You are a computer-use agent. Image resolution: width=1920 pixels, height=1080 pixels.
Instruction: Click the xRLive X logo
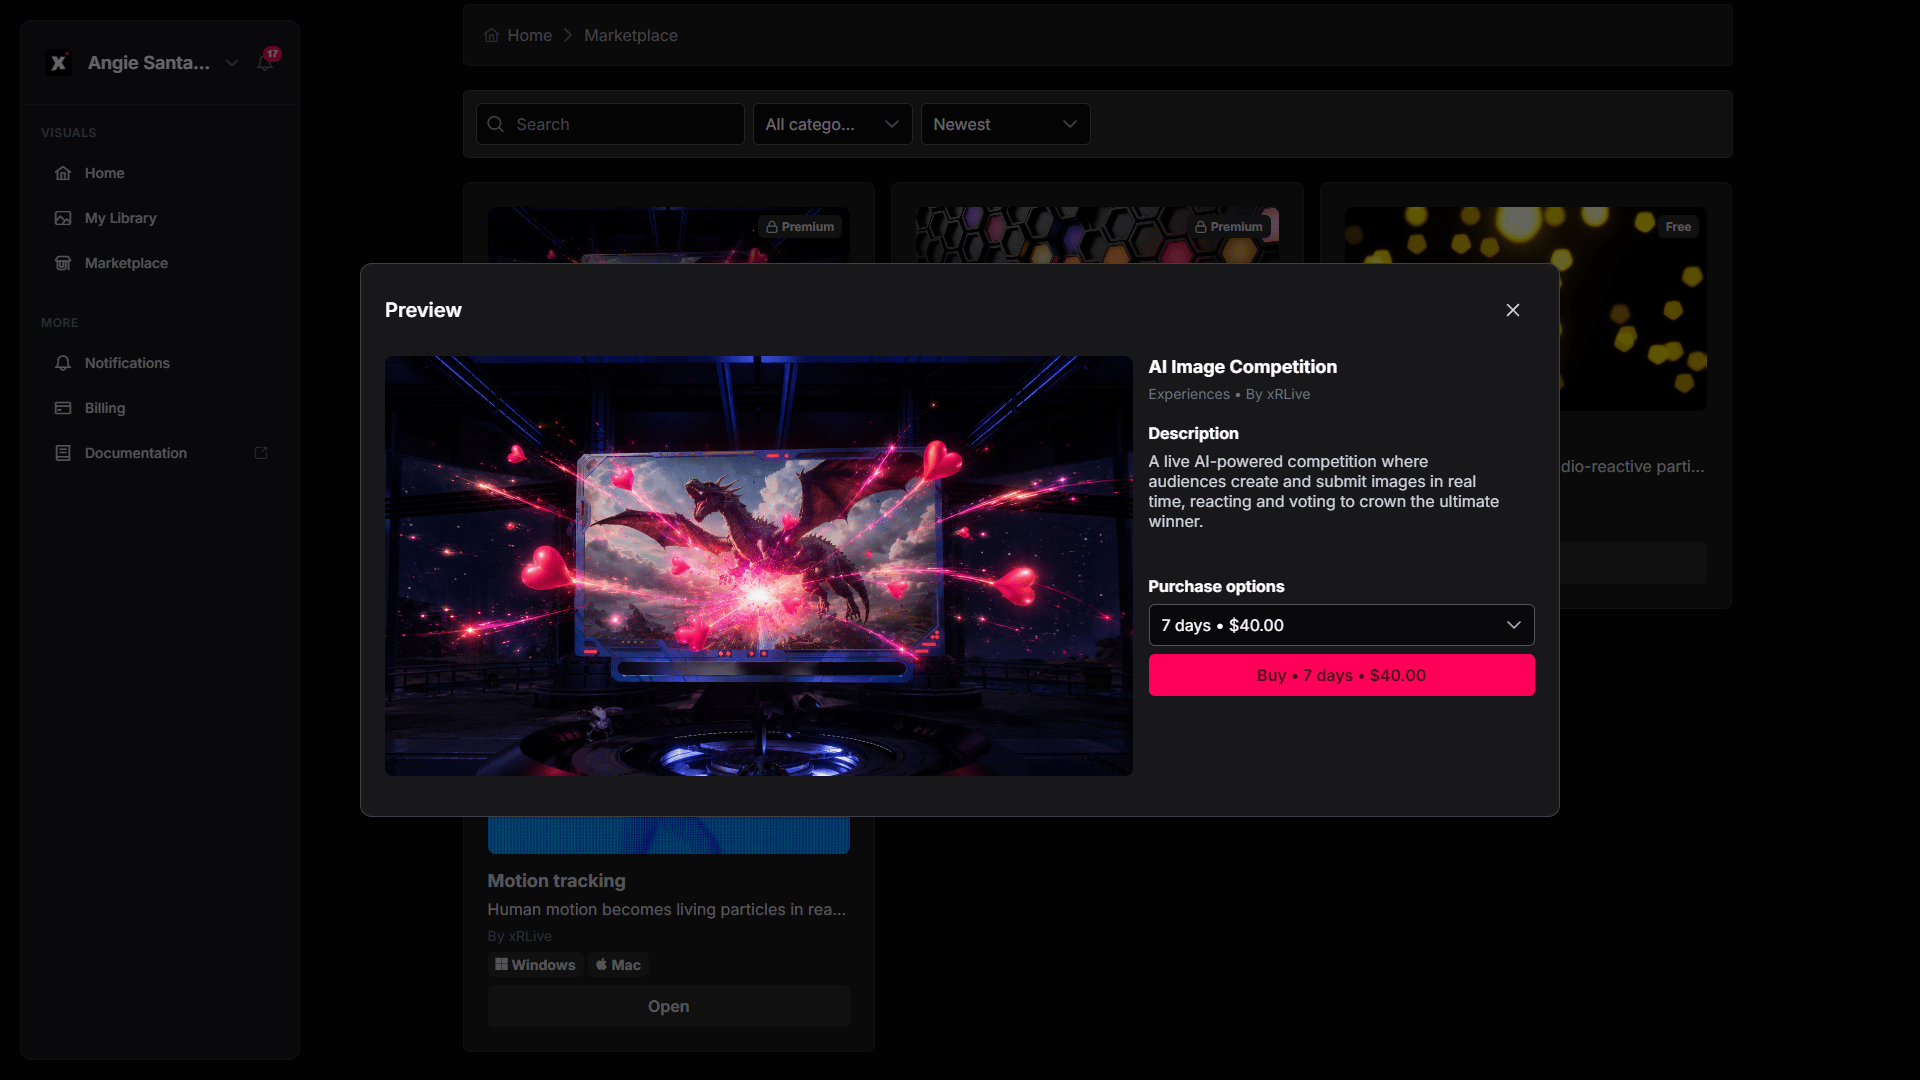coord(59,63)
